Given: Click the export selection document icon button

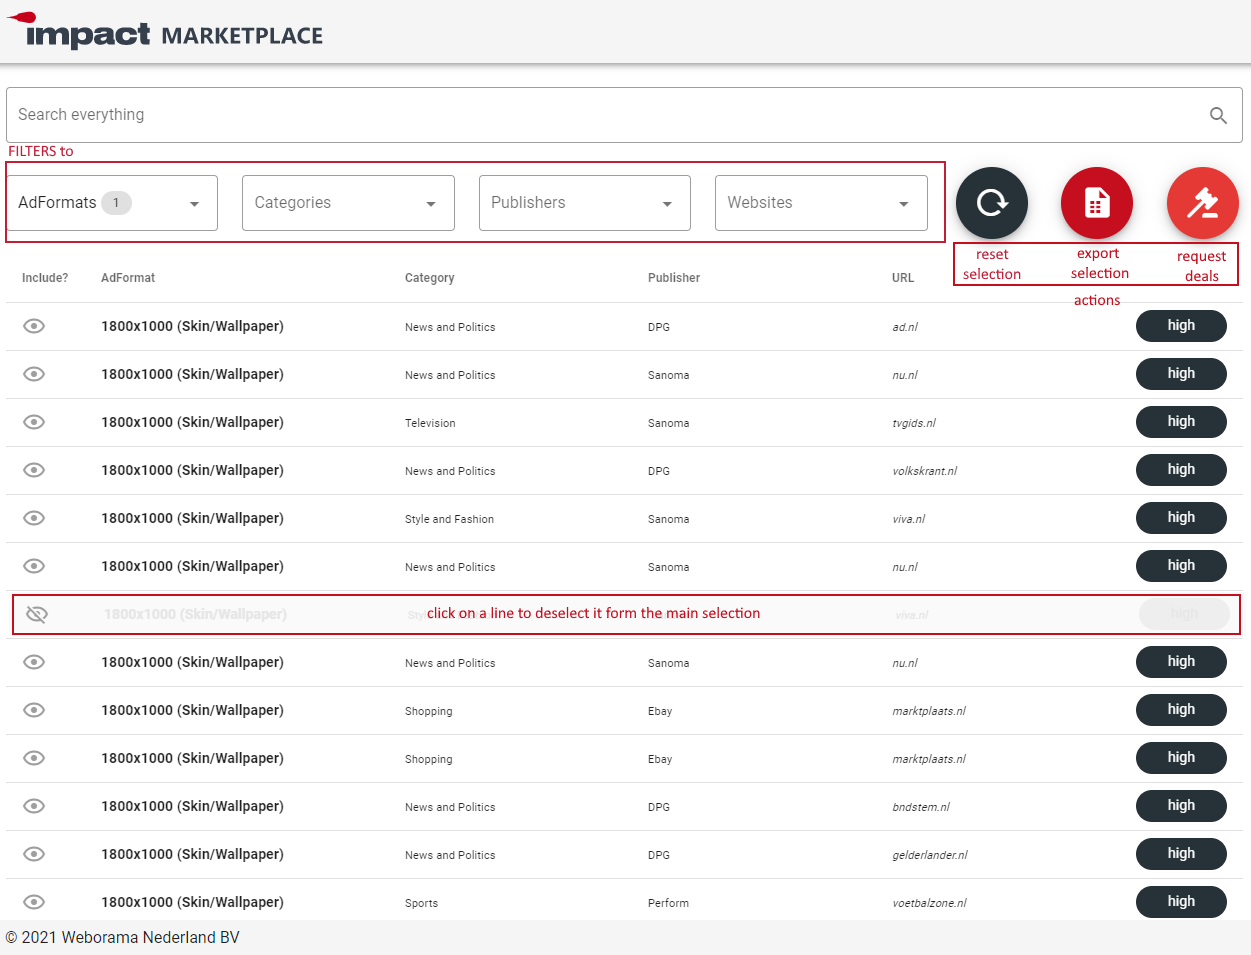Looking at the screenshot, I should click(1097, 203).
